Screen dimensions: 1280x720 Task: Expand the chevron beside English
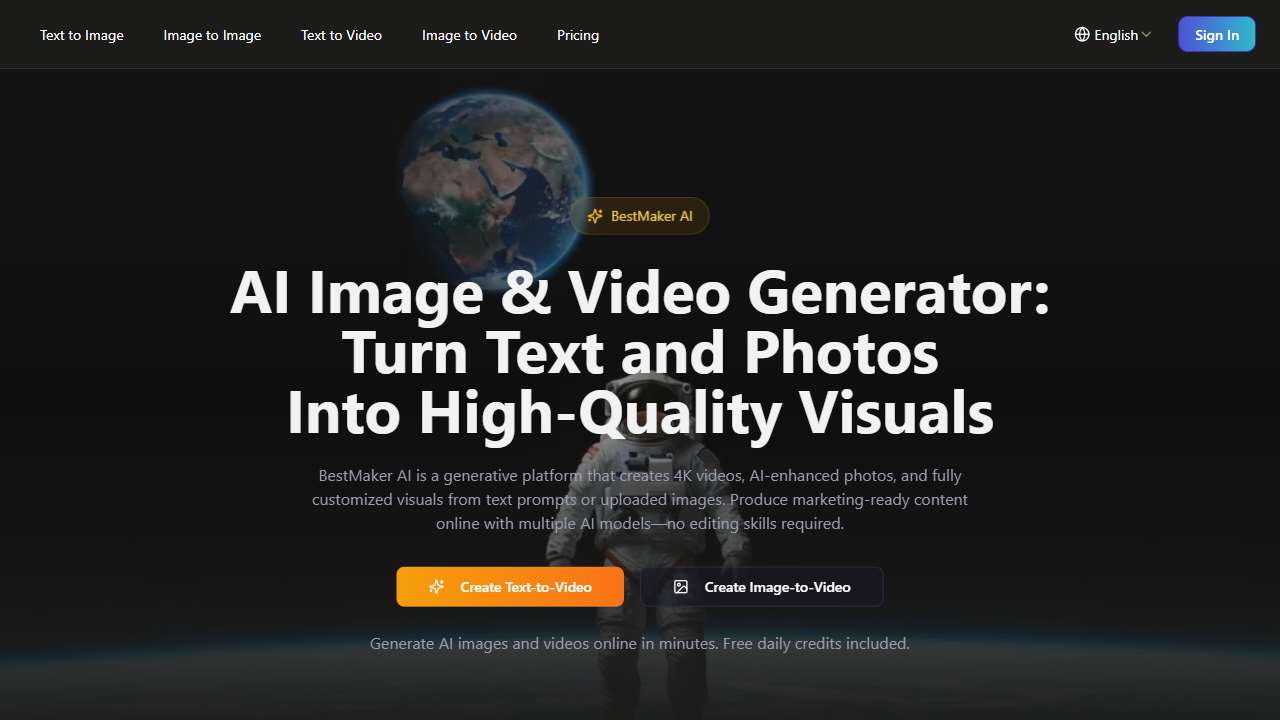1146,35
